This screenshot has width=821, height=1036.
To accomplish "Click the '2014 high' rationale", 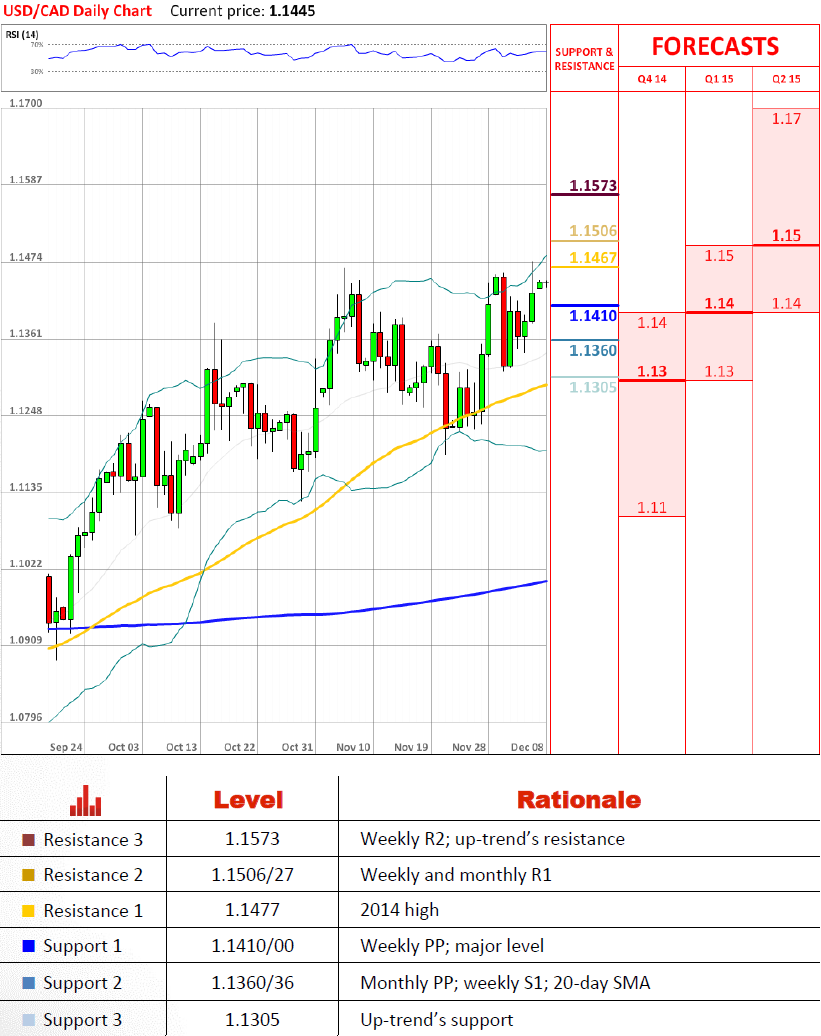I will pos(400,910).
